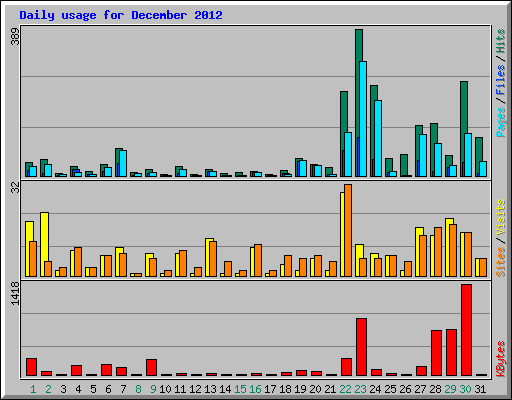Click the green hits bar for day 26
The image size is (512, 400).
pyautogui.click(x=404, y=165)
